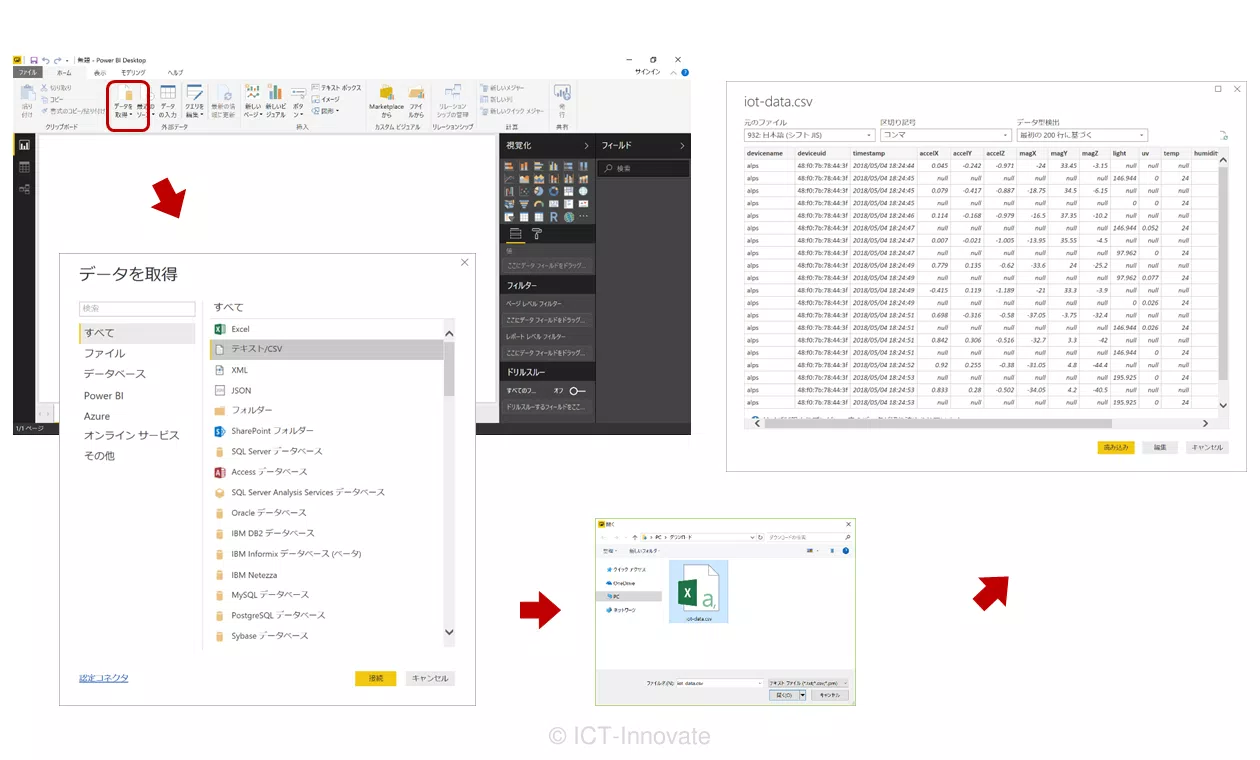
Task: Switch to the Modeling (モデリング) ribbon tab
Action: click(134, 73)
